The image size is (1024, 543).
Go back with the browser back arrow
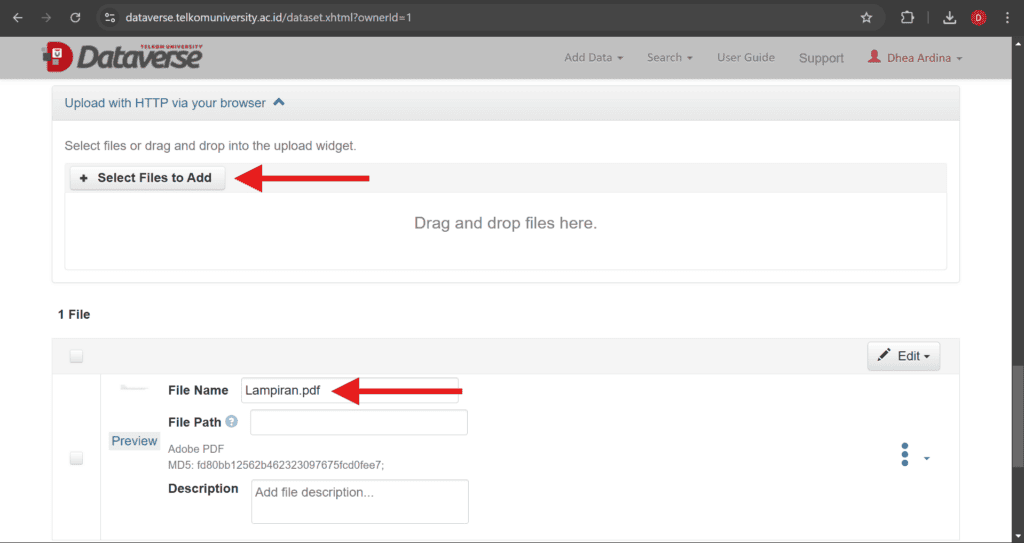click(x=18, y=18)
